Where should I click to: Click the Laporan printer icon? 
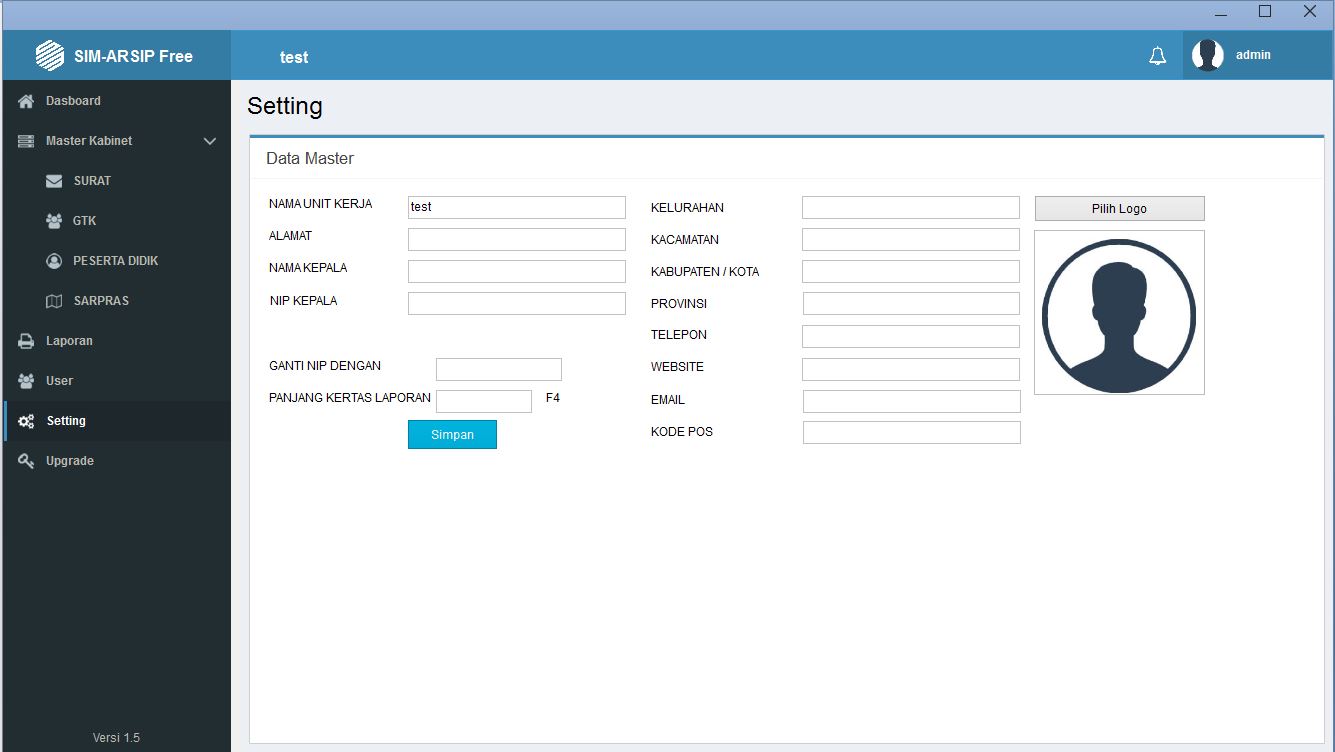pos(26,341)
